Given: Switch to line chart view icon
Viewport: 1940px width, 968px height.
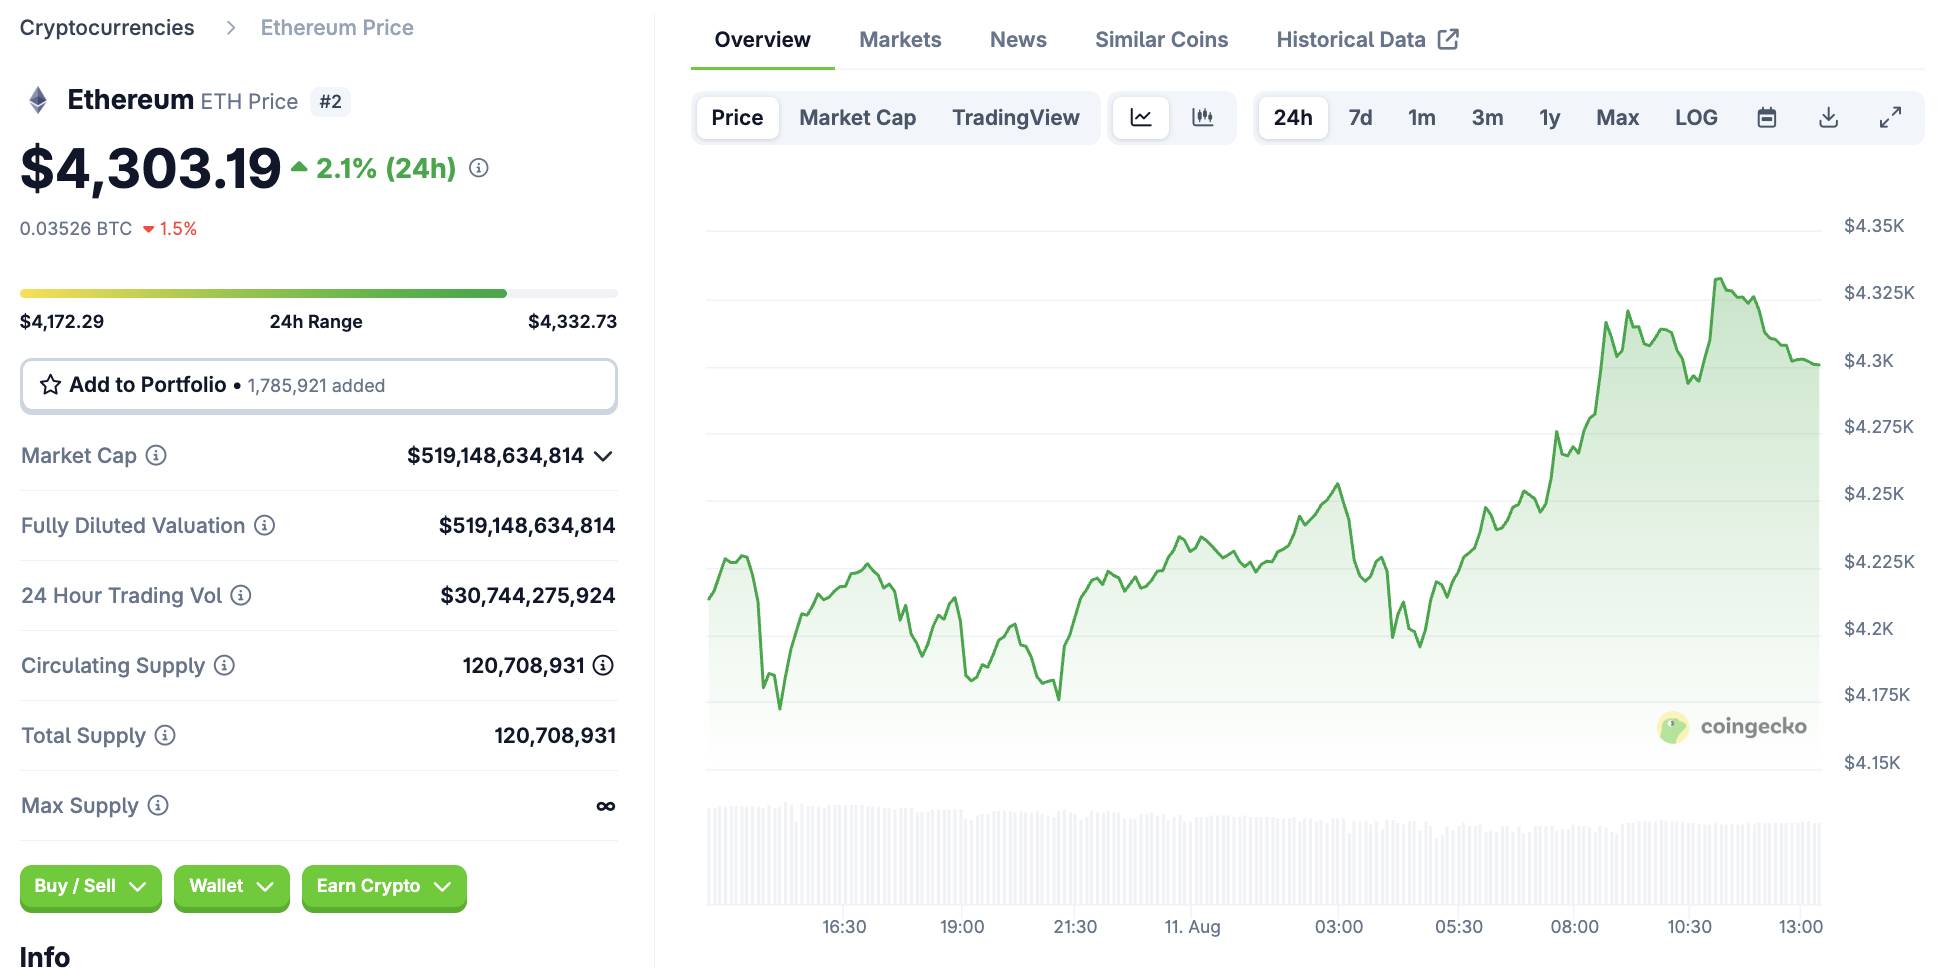Looking at the screenshot, I should (x=1141, y=118).
